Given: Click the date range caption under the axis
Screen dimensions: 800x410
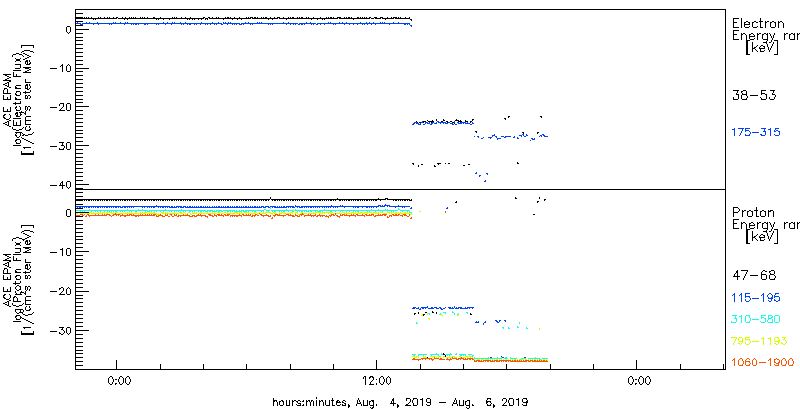Looking at the screenshot, I should [x=401, y=401].
